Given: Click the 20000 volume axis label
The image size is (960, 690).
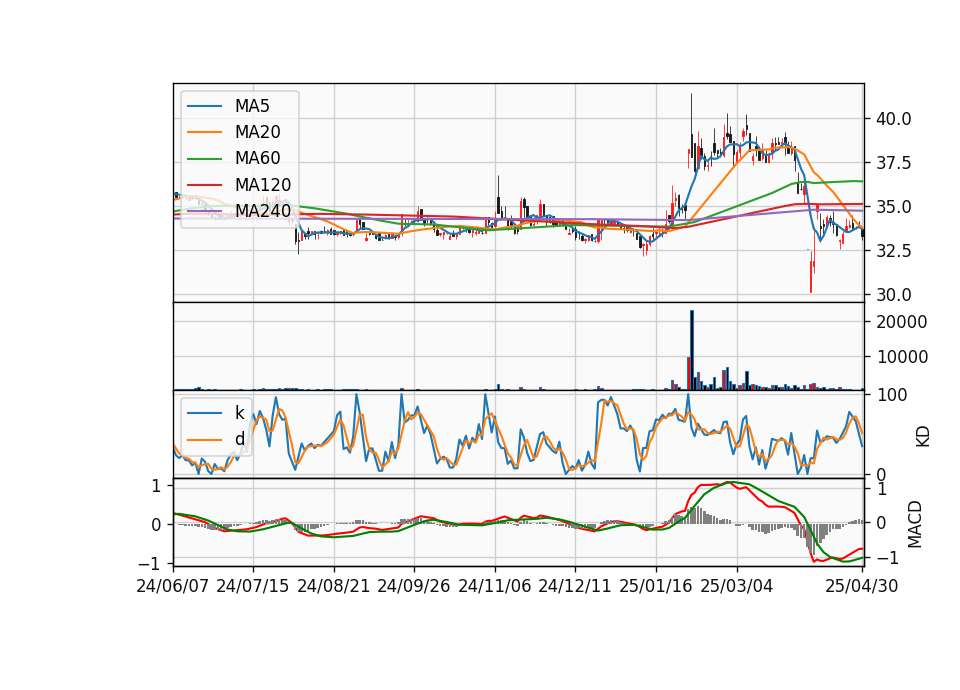Looking at the screenshot, I should click(902, 322).
